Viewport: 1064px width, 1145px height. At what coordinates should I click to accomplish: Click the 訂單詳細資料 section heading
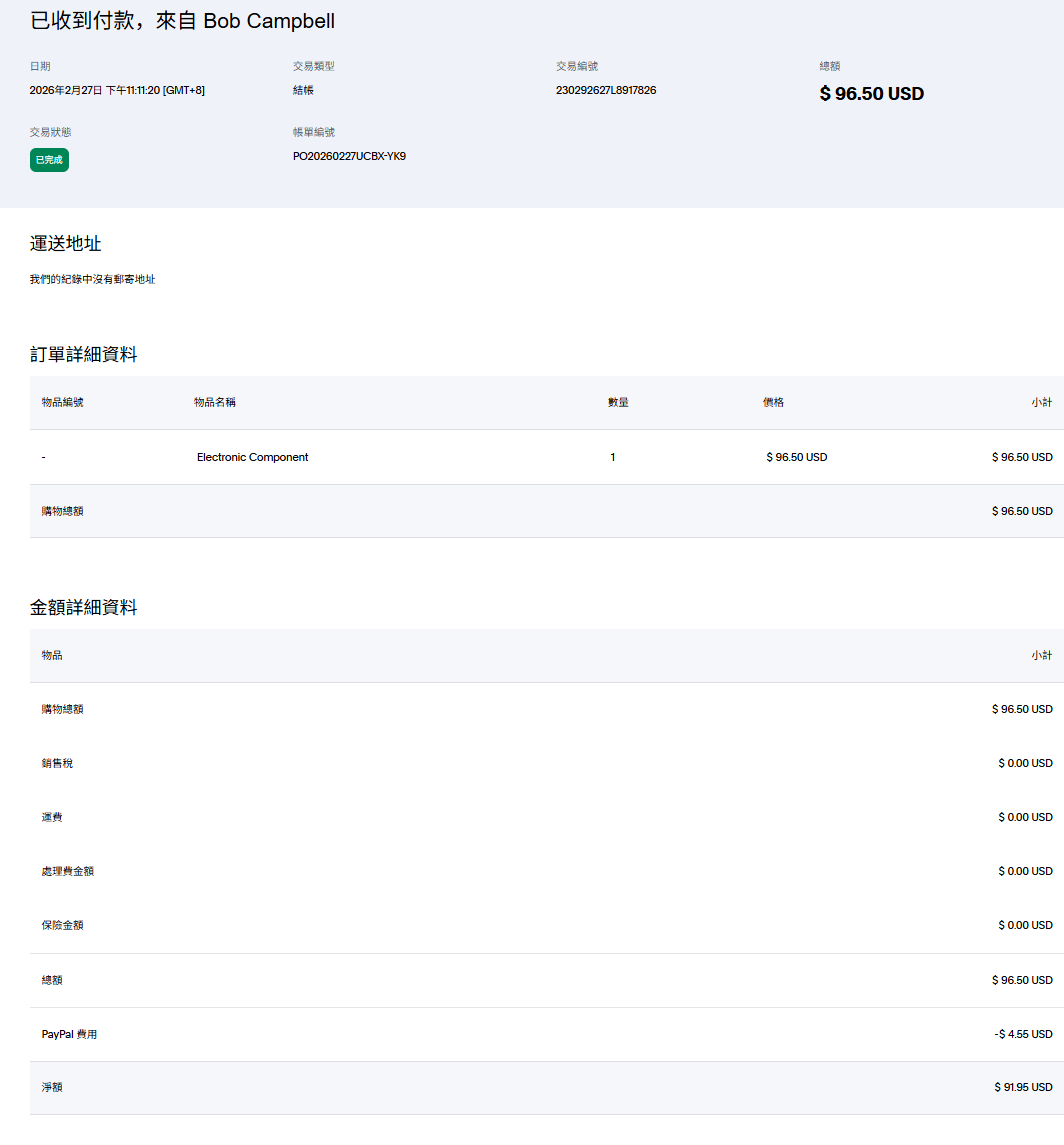[x=84, y=354]
